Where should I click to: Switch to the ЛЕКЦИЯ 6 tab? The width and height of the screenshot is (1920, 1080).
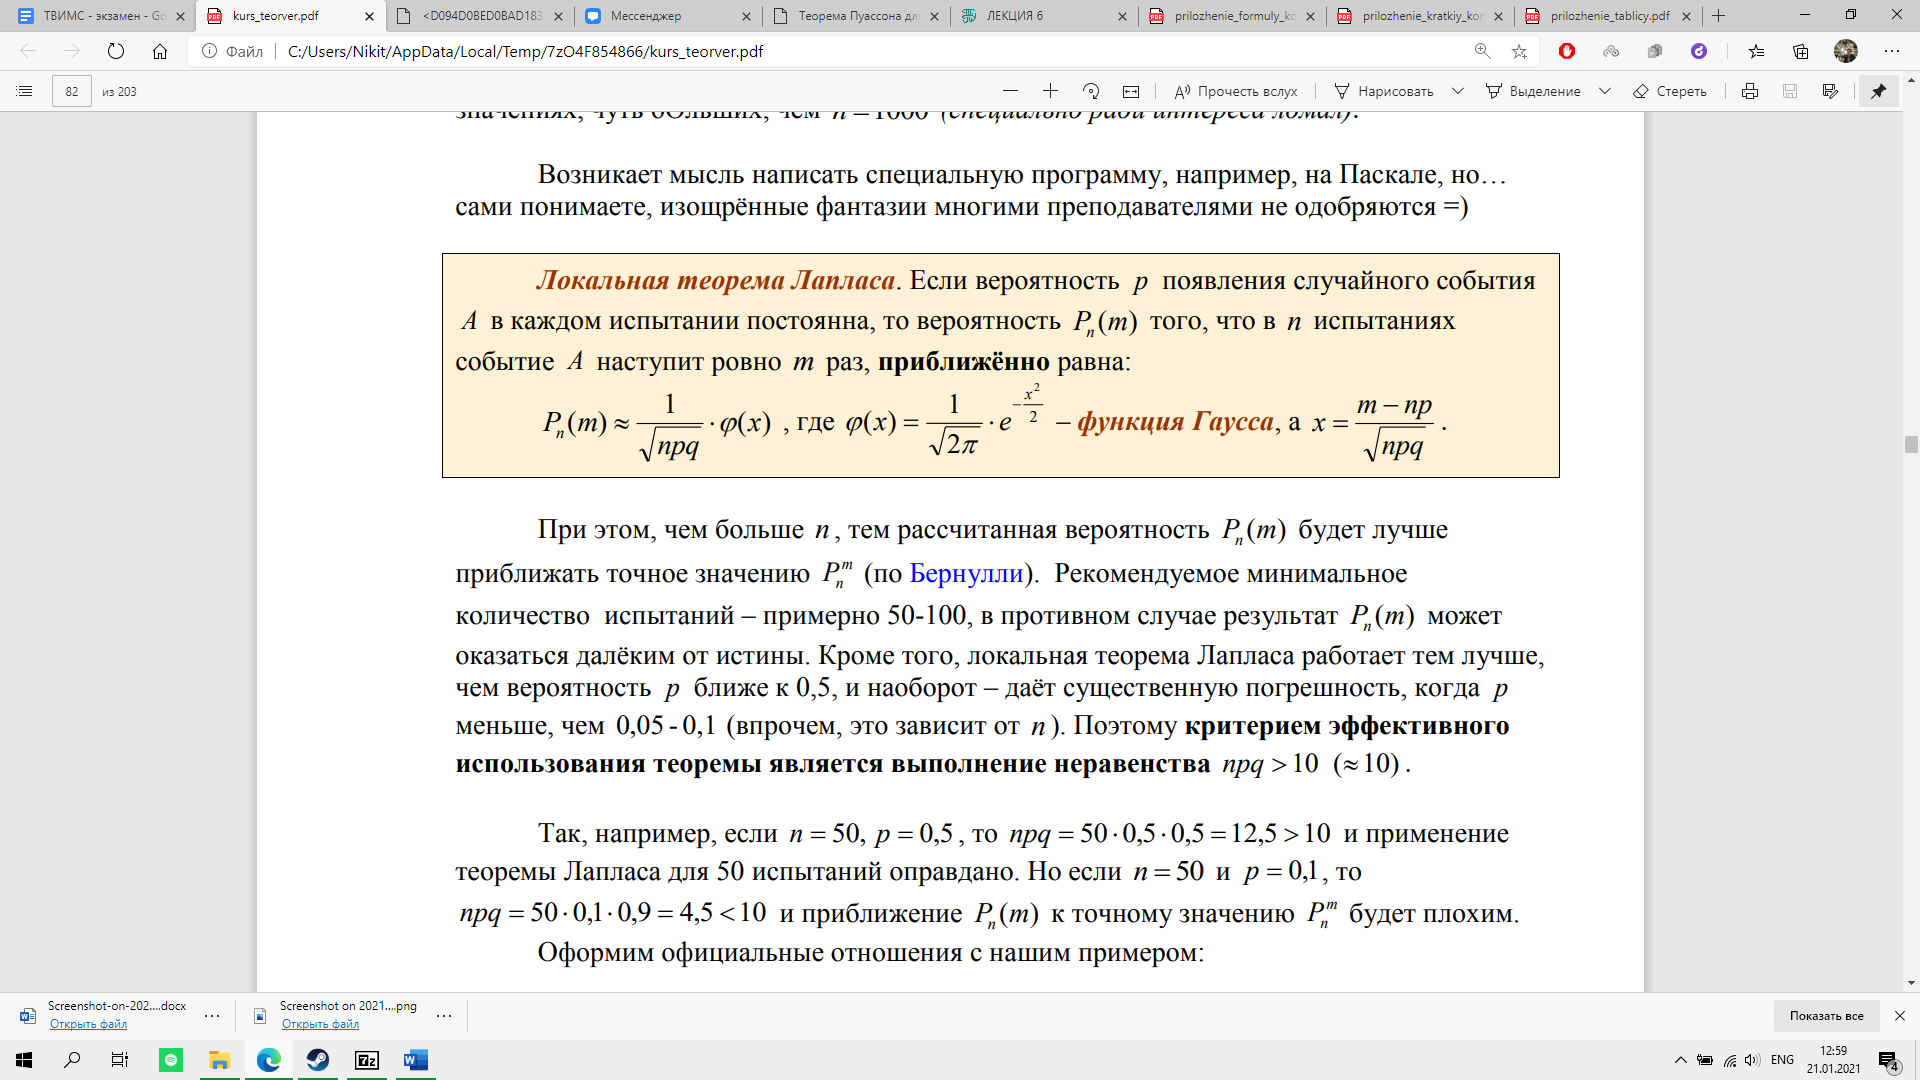[x=1042, y=16]
